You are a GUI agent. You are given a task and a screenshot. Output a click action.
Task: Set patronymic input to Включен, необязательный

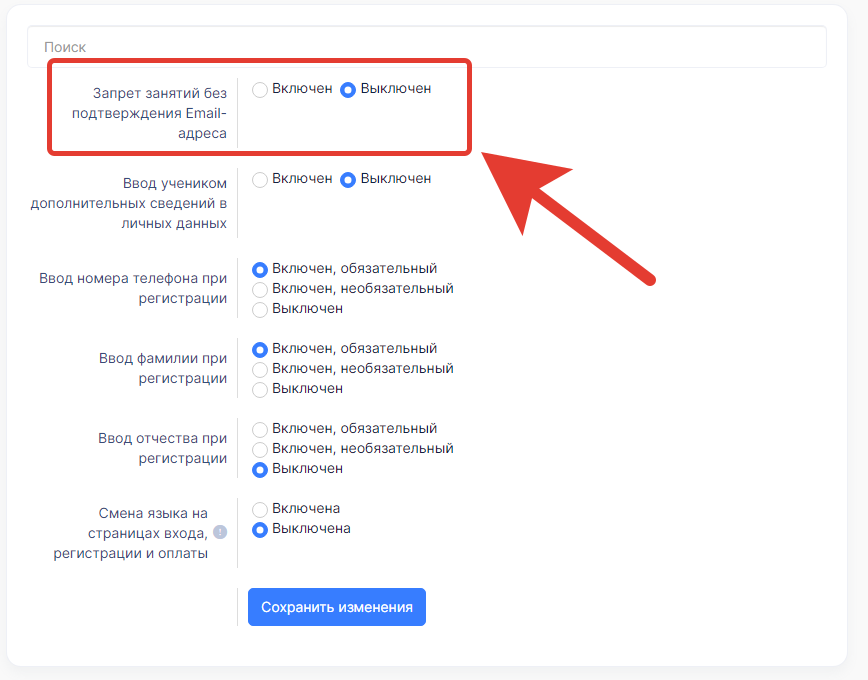(260, 450)
